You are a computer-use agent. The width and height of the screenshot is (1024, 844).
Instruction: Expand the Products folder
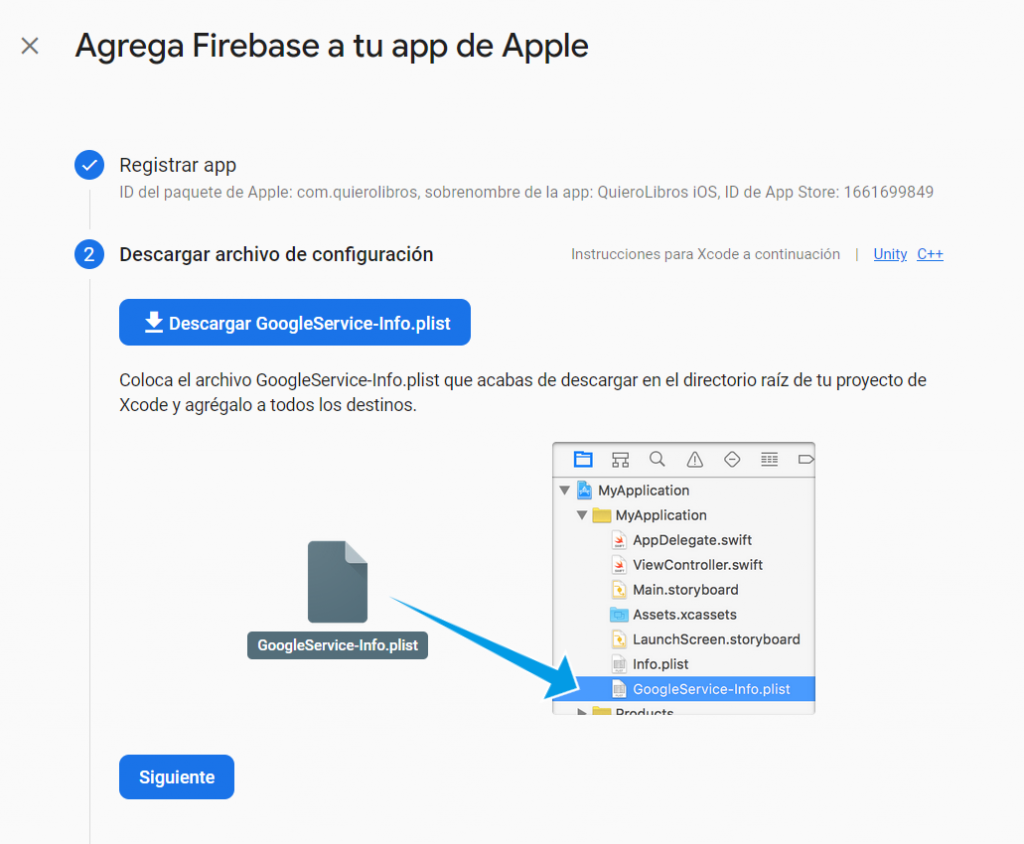coord(581,711)
